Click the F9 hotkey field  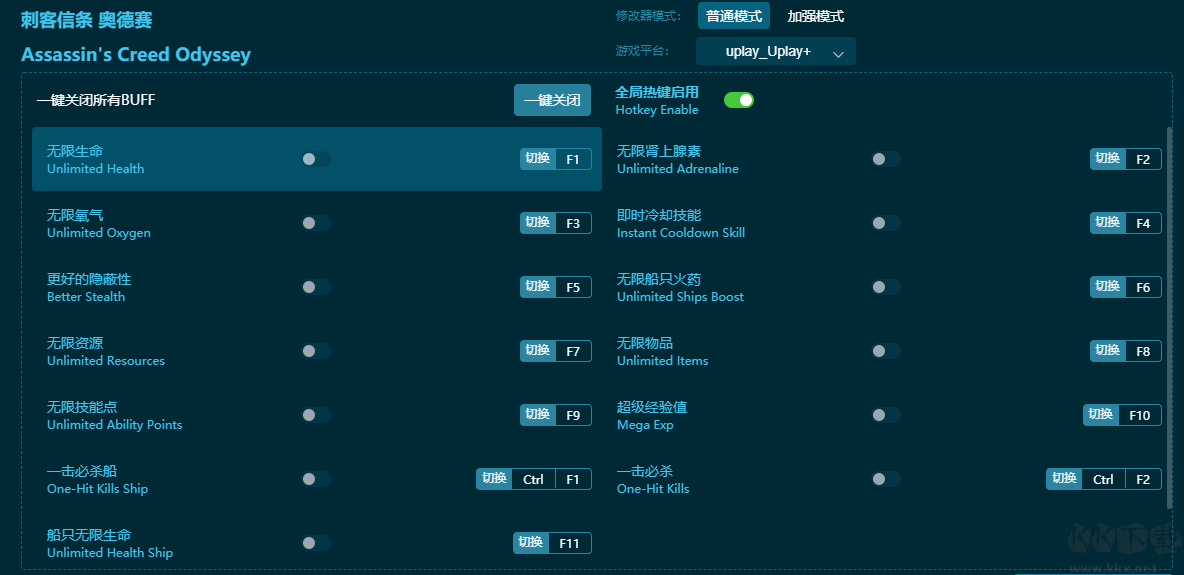point(573,415)
